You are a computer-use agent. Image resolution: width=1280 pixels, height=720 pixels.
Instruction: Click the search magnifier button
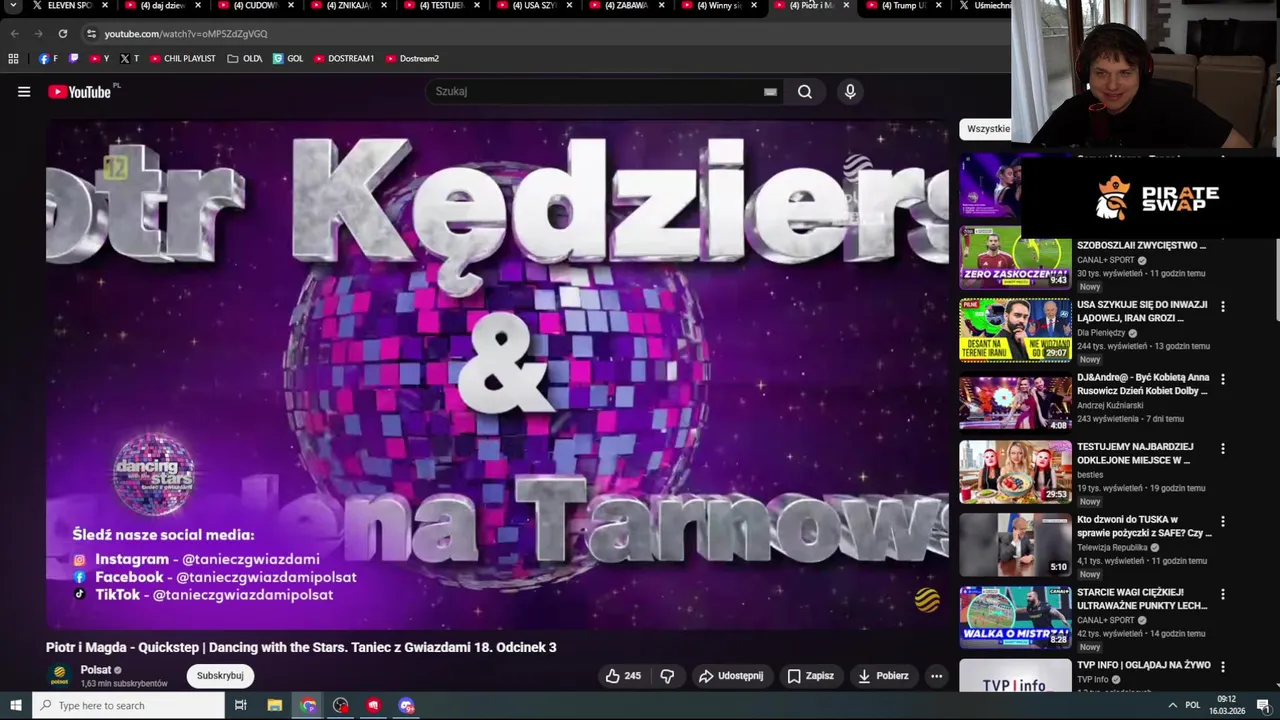click(804, 92)
